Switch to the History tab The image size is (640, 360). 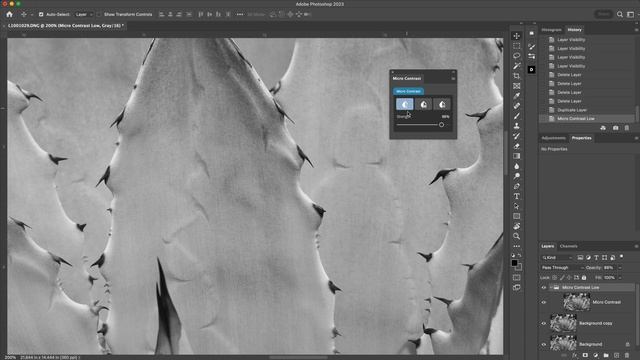point(574,30)
